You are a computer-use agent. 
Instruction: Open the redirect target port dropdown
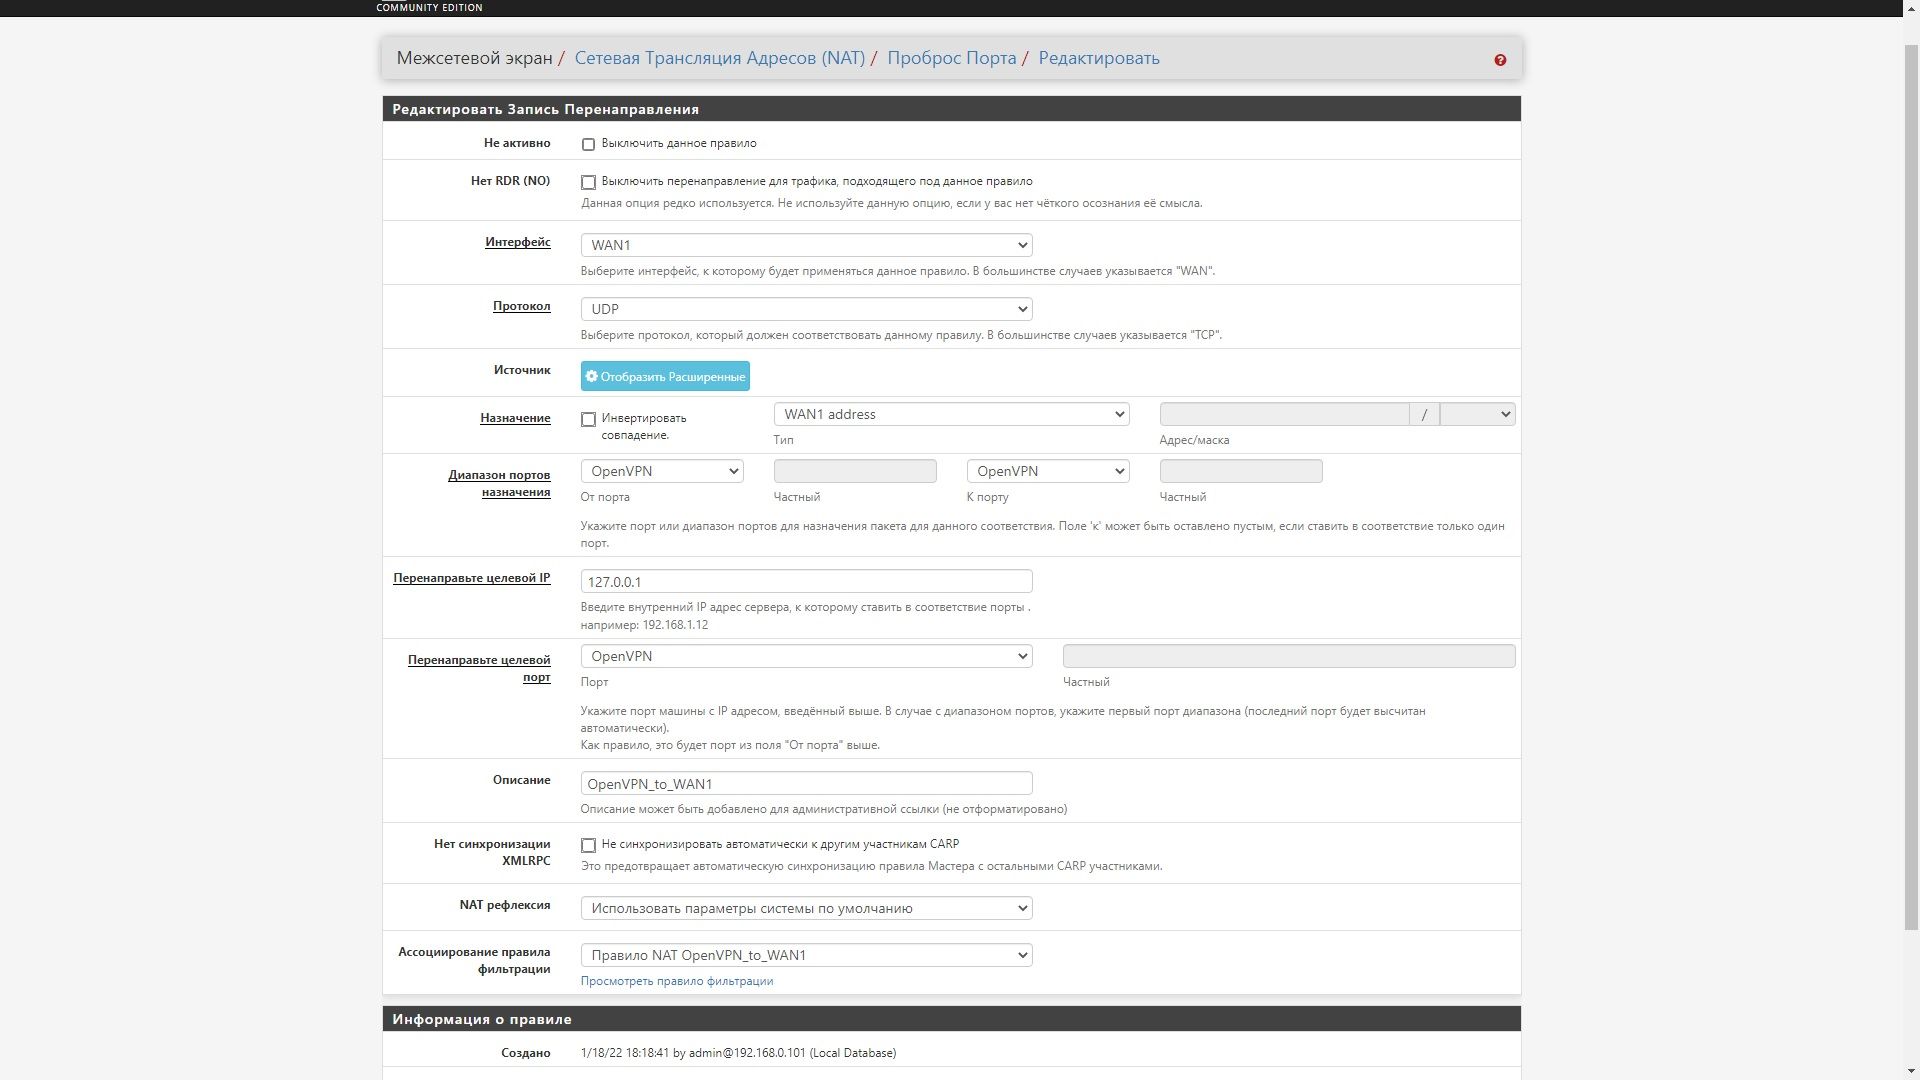tap(806, 656)
